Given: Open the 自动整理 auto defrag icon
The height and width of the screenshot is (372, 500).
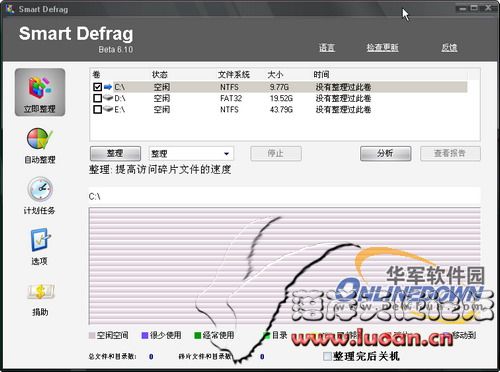Looking at the screenshot, I should pos(40,139).
